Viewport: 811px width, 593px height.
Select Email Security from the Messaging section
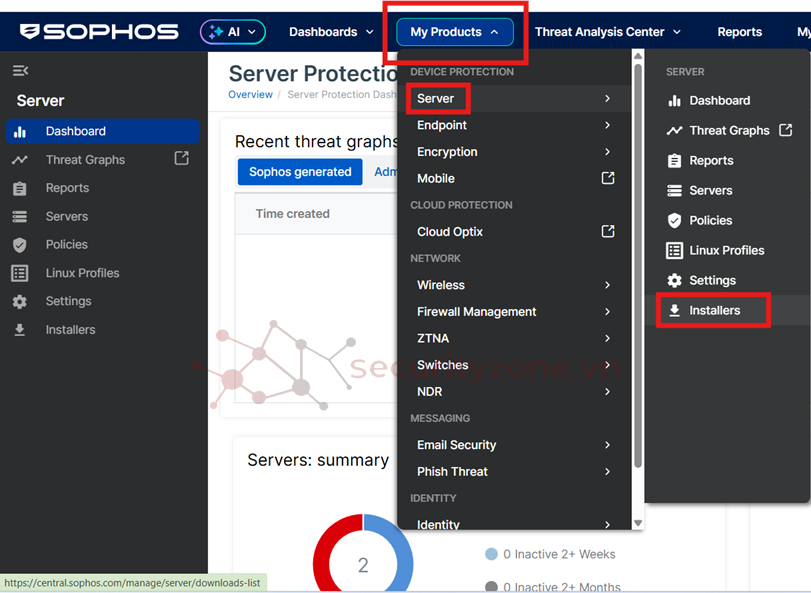click(x=456, y=445)
